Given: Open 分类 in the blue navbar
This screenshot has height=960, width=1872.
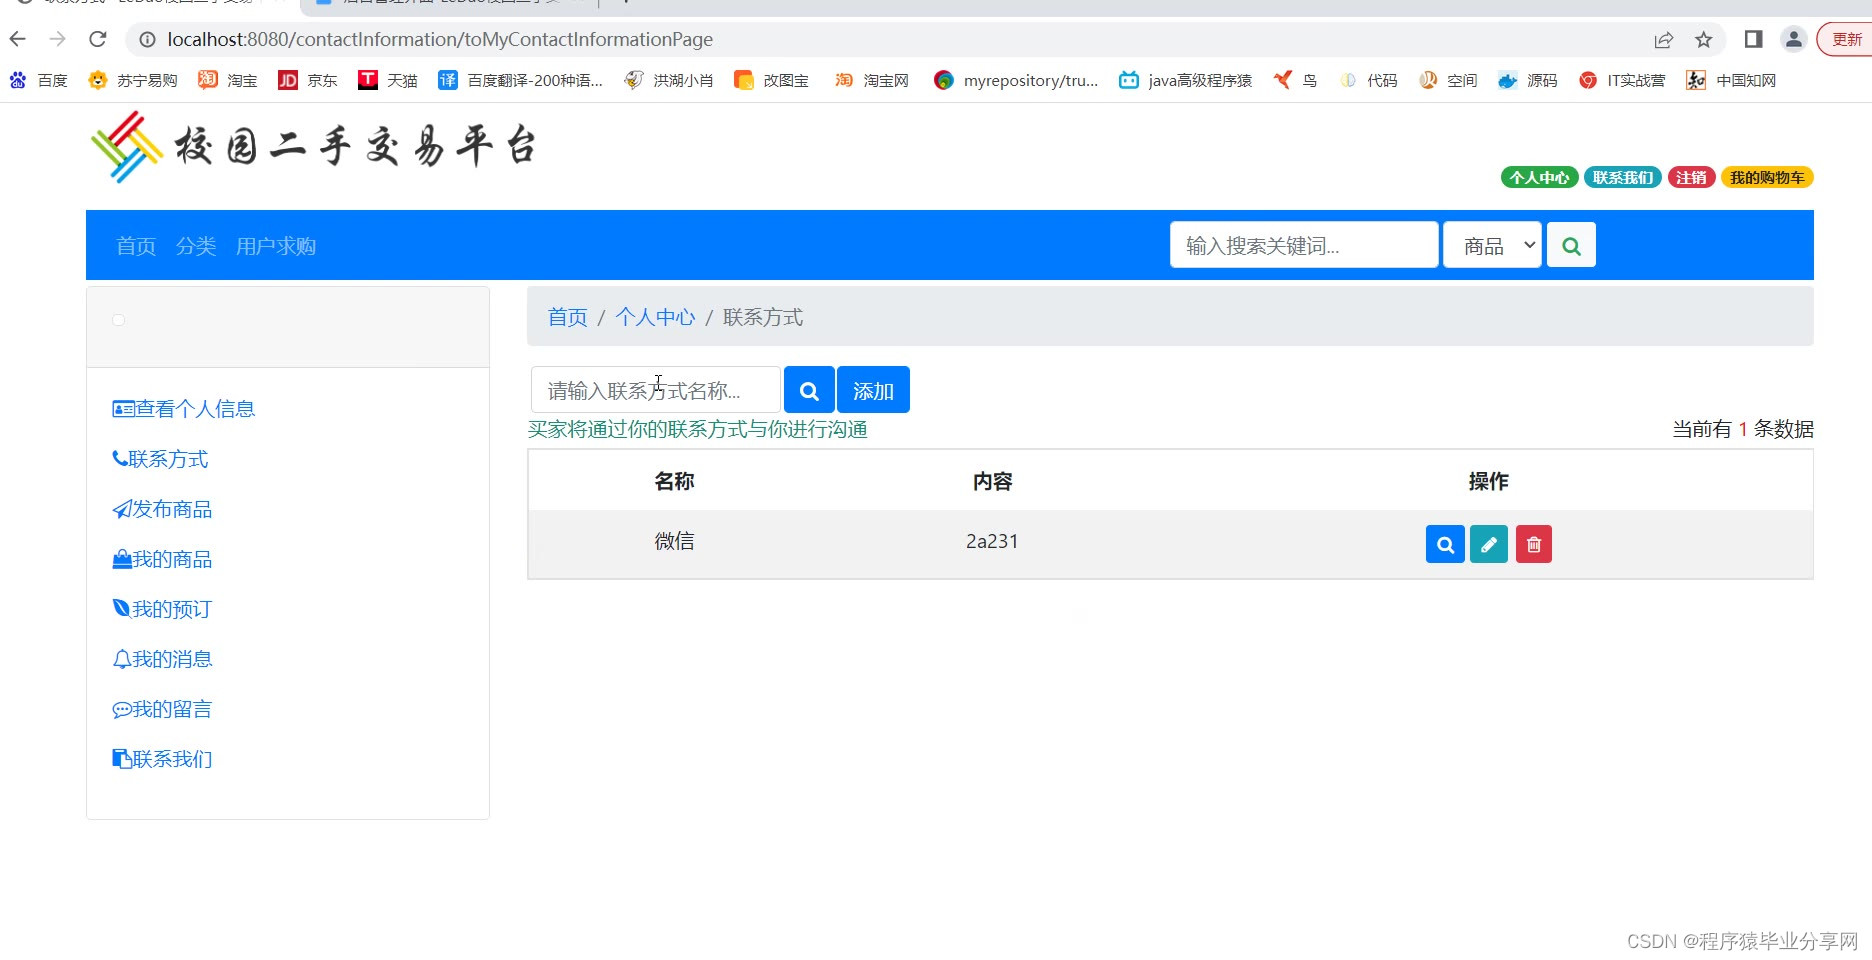Looking at the screenshot, I should tap(196, 246).
